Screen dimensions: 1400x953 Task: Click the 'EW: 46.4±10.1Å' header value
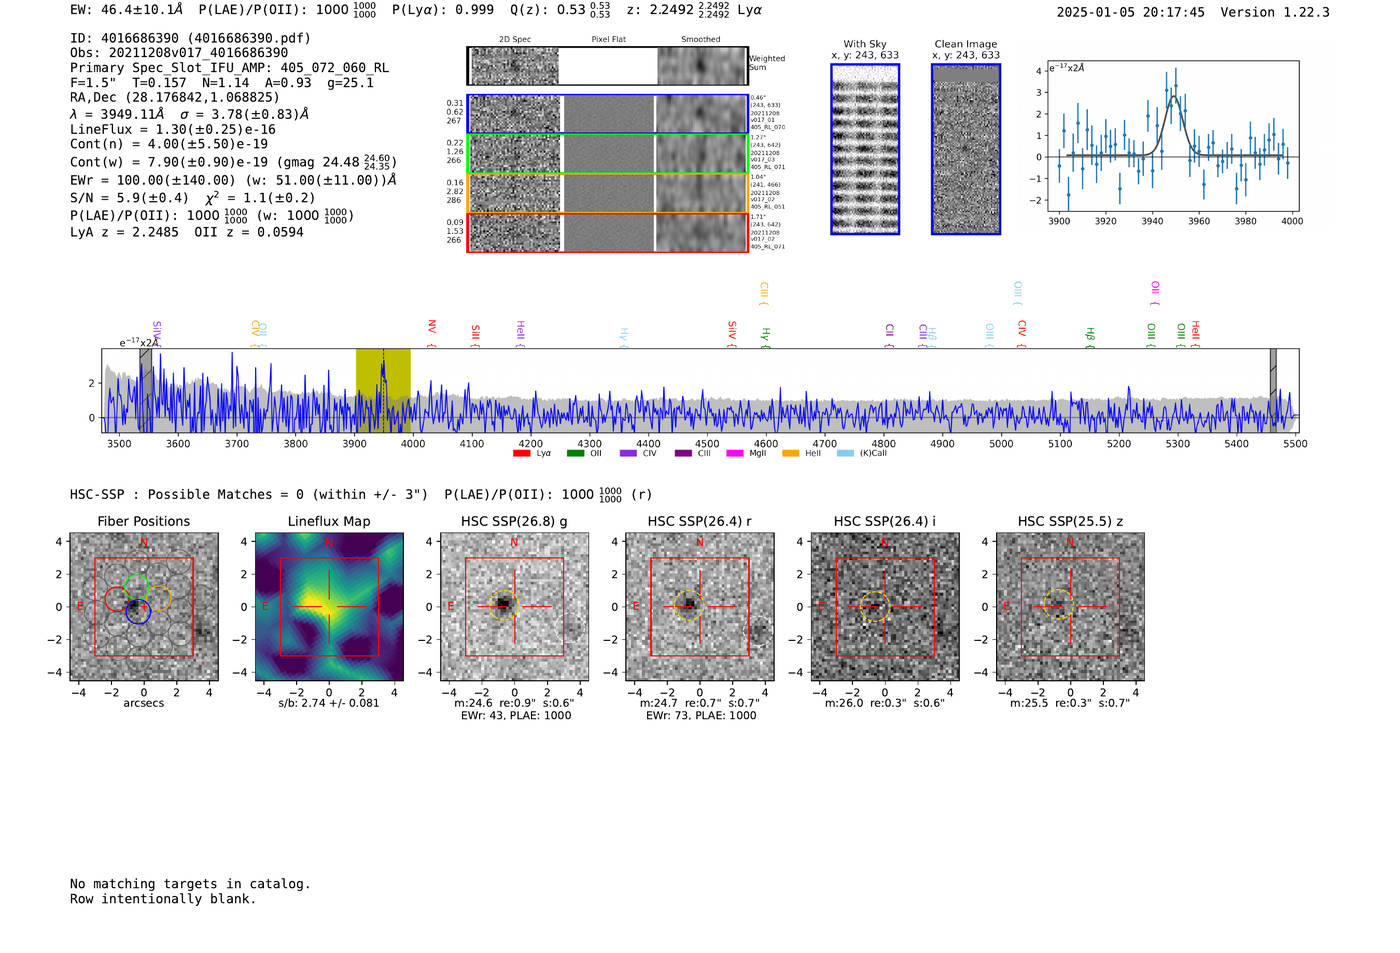(127, 10)
